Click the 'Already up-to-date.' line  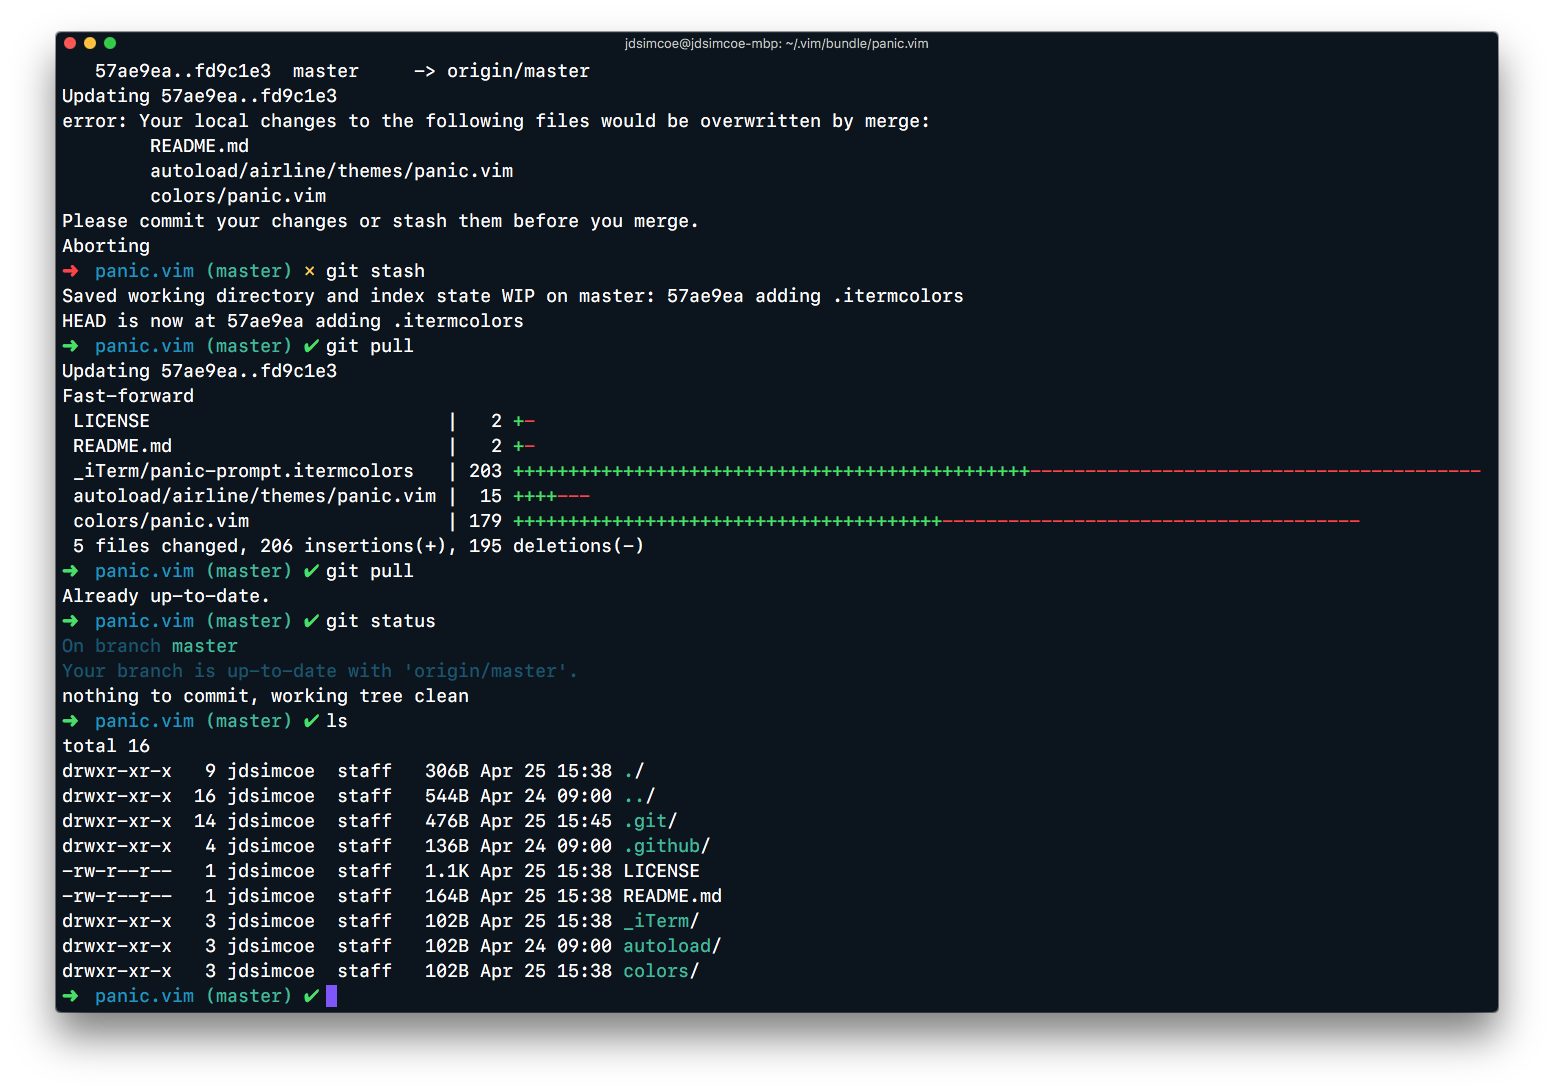coord(166,596)
